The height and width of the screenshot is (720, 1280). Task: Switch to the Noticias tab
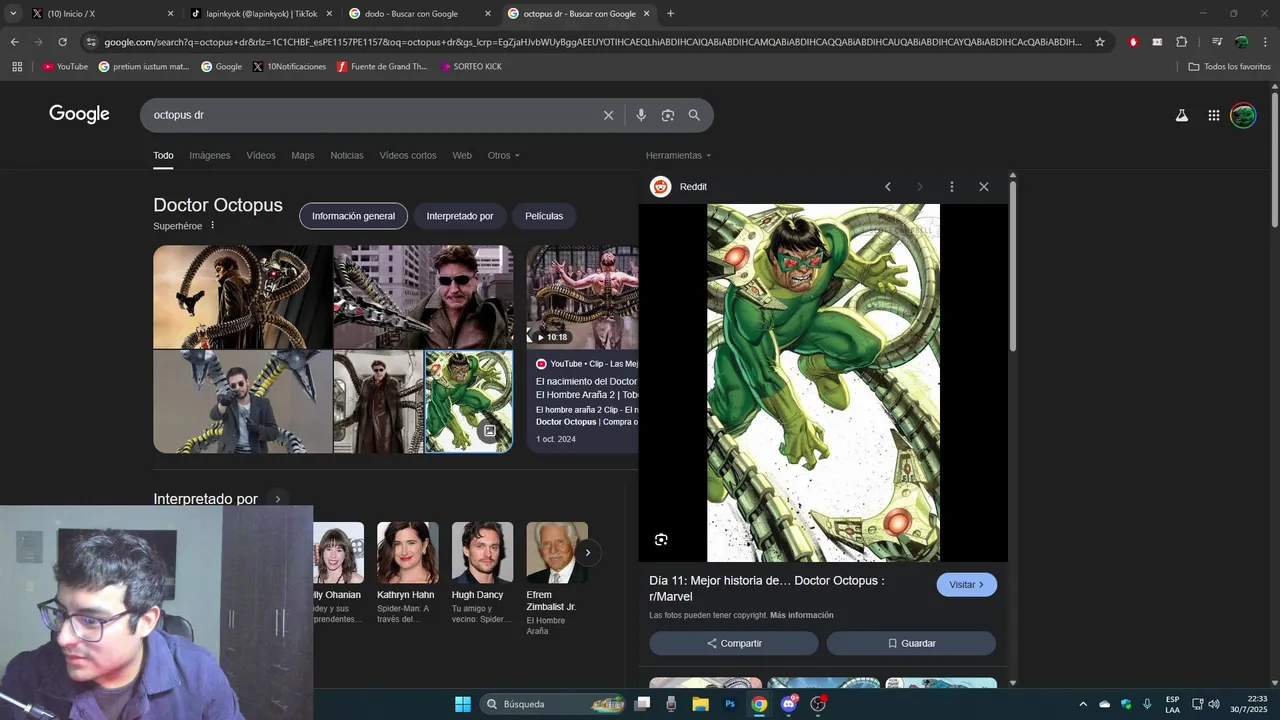(347, 155)
